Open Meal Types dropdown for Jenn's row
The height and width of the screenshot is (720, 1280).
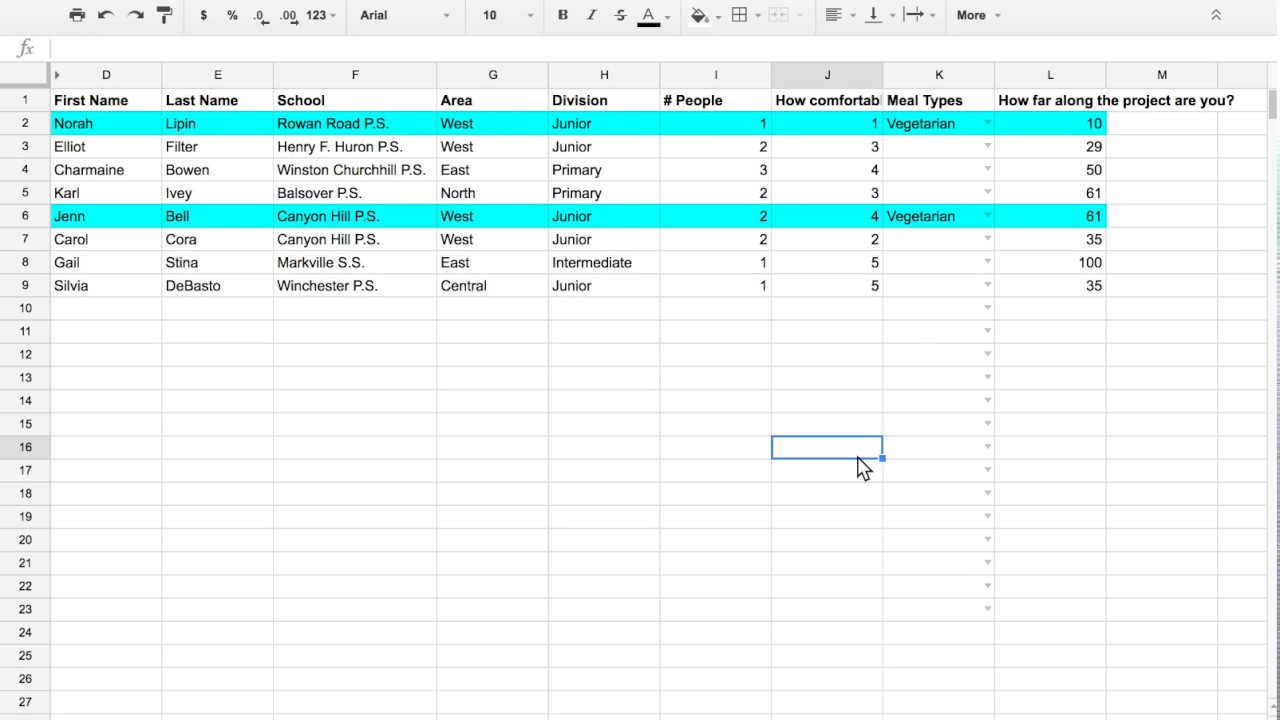(987, 216)
